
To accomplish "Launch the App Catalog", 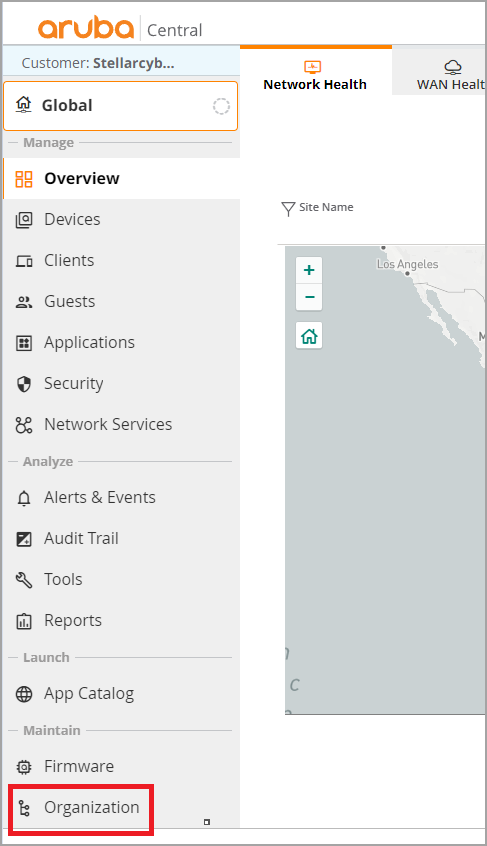I will click(121, 694).
